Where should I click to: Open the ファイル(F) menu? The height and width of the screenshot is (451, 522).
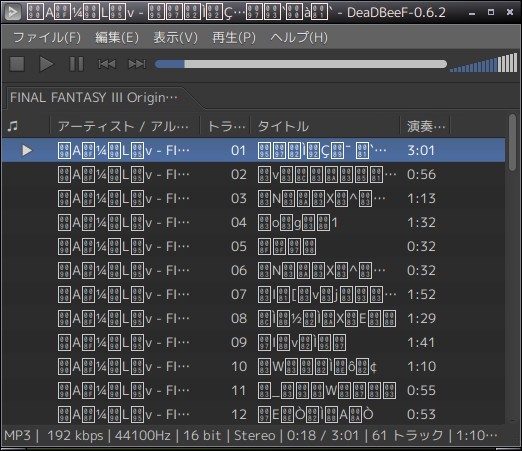coord(47,37)
